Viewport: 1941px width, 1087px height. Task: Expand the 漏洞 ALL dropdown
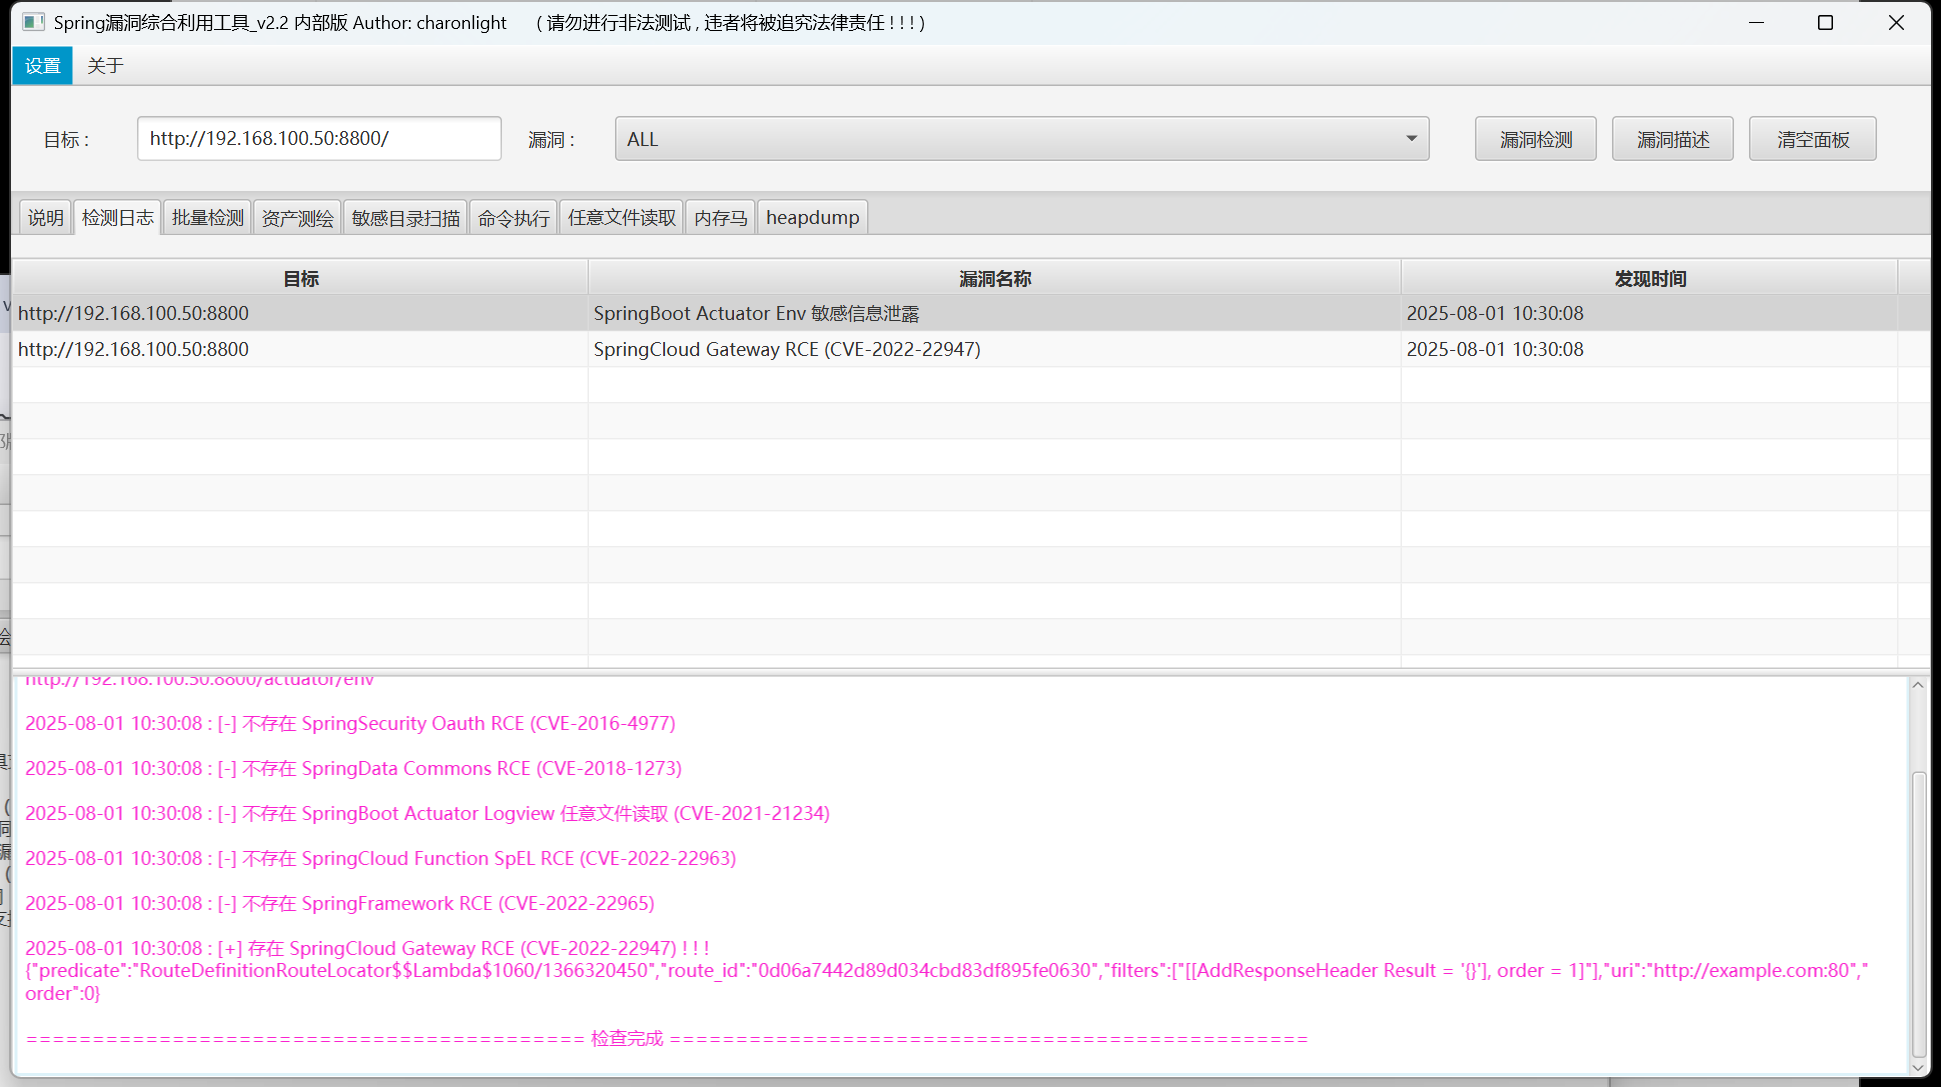[x=1021, y=139]
